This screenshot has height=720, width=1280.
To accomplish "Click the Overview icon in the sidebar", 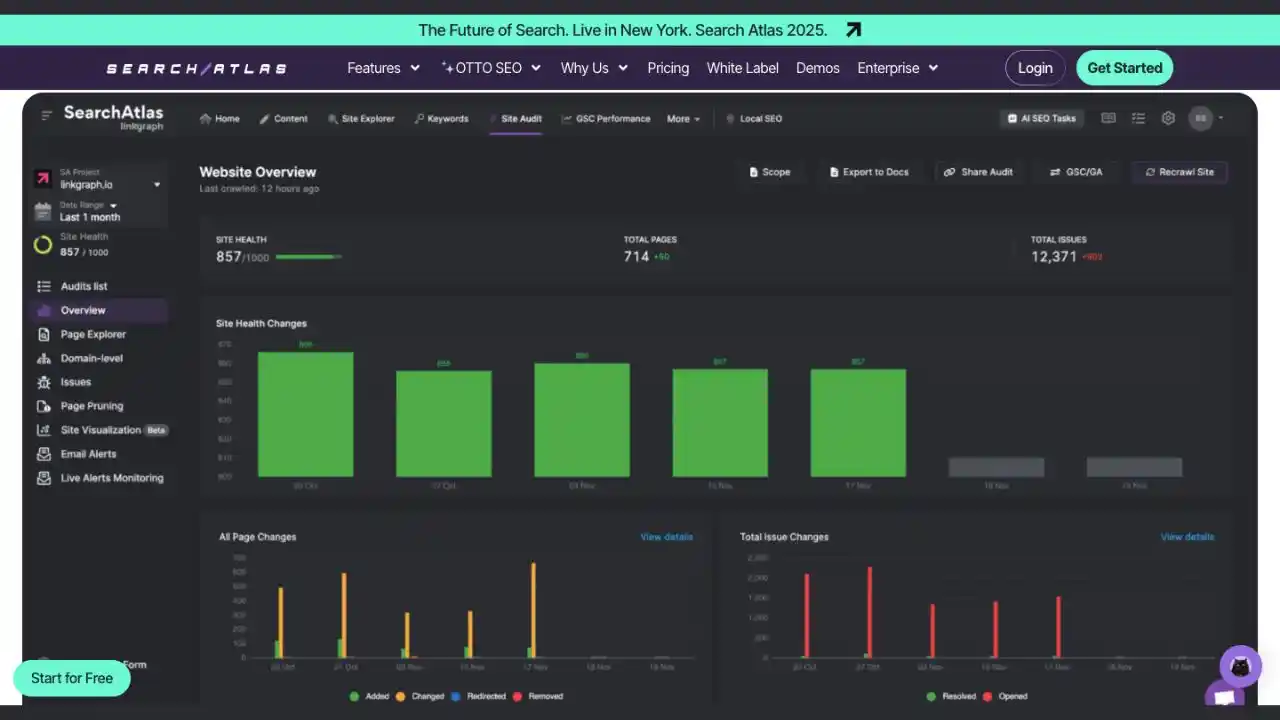I will pos(43,310).
